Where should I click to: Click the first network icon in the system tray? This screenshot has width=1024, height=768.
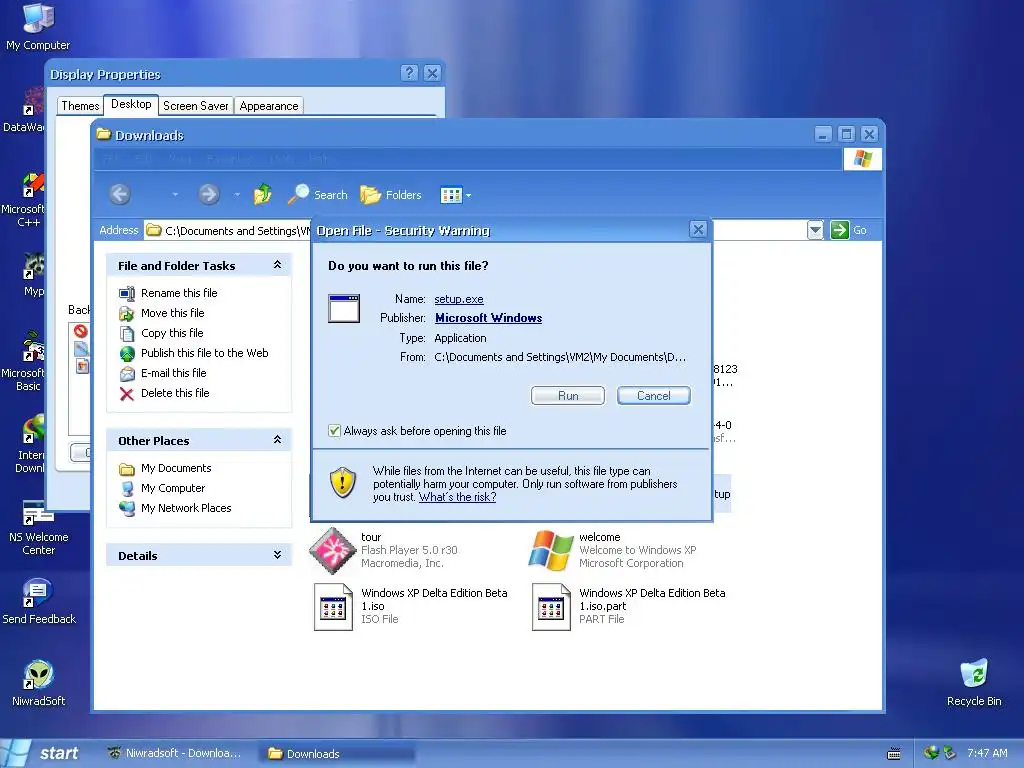click(x=931, y=753)
